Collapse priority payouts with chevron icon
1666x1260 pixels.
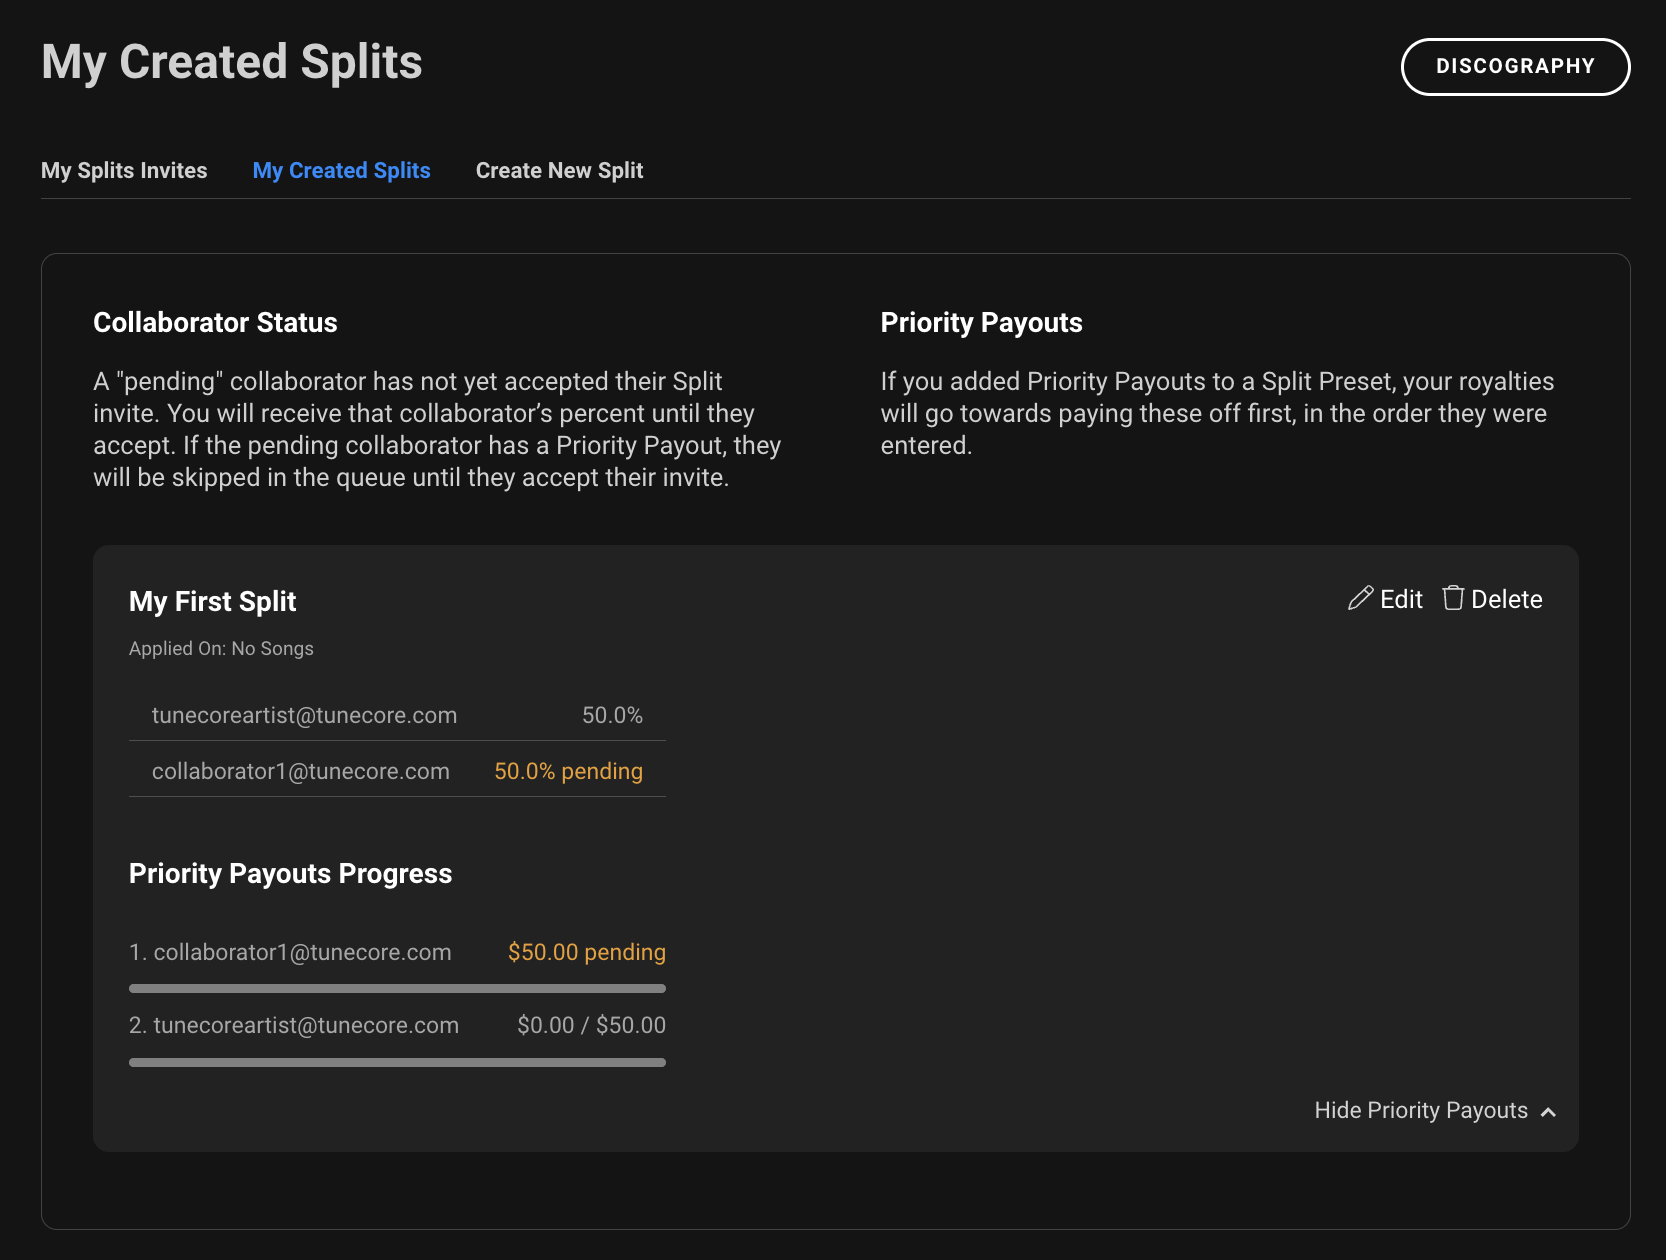point(1548,1112)
